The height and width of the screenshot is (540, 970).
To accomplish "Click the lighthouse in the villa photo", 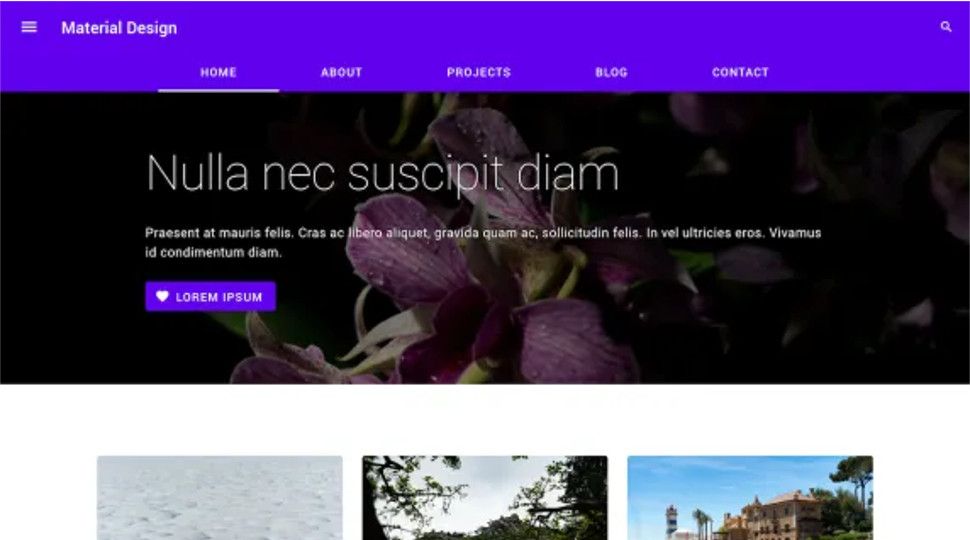I will pos(671,523).
